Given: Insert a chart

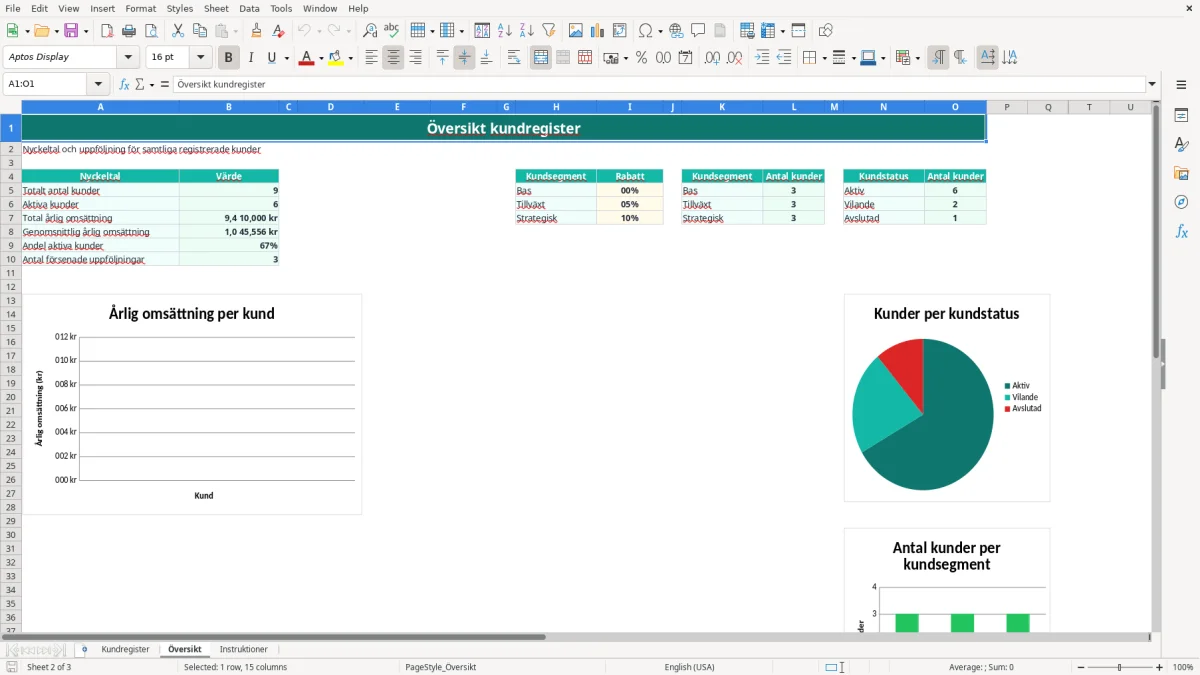Looking at the screenshot, I should point(598,31).
